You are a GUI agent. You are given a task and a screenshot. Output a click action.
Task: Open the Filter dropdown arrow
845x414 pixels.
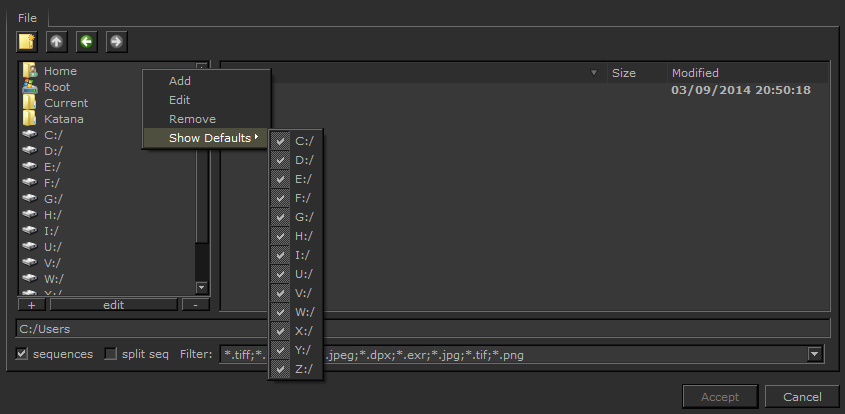coord(815,354)
